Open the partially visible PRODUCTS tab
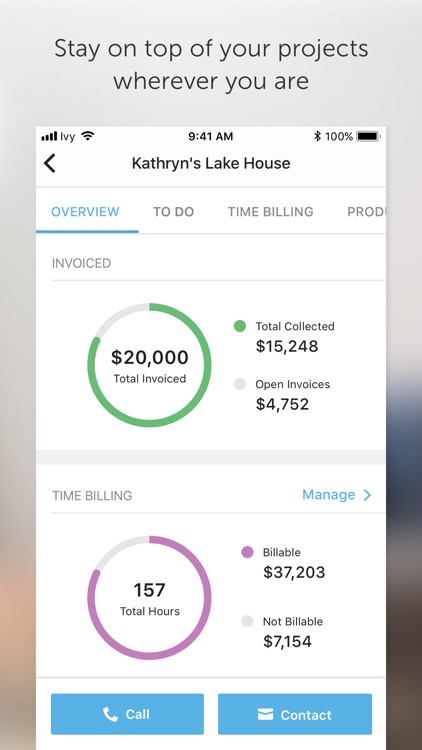The image size is (422, 750). (366, 212)
